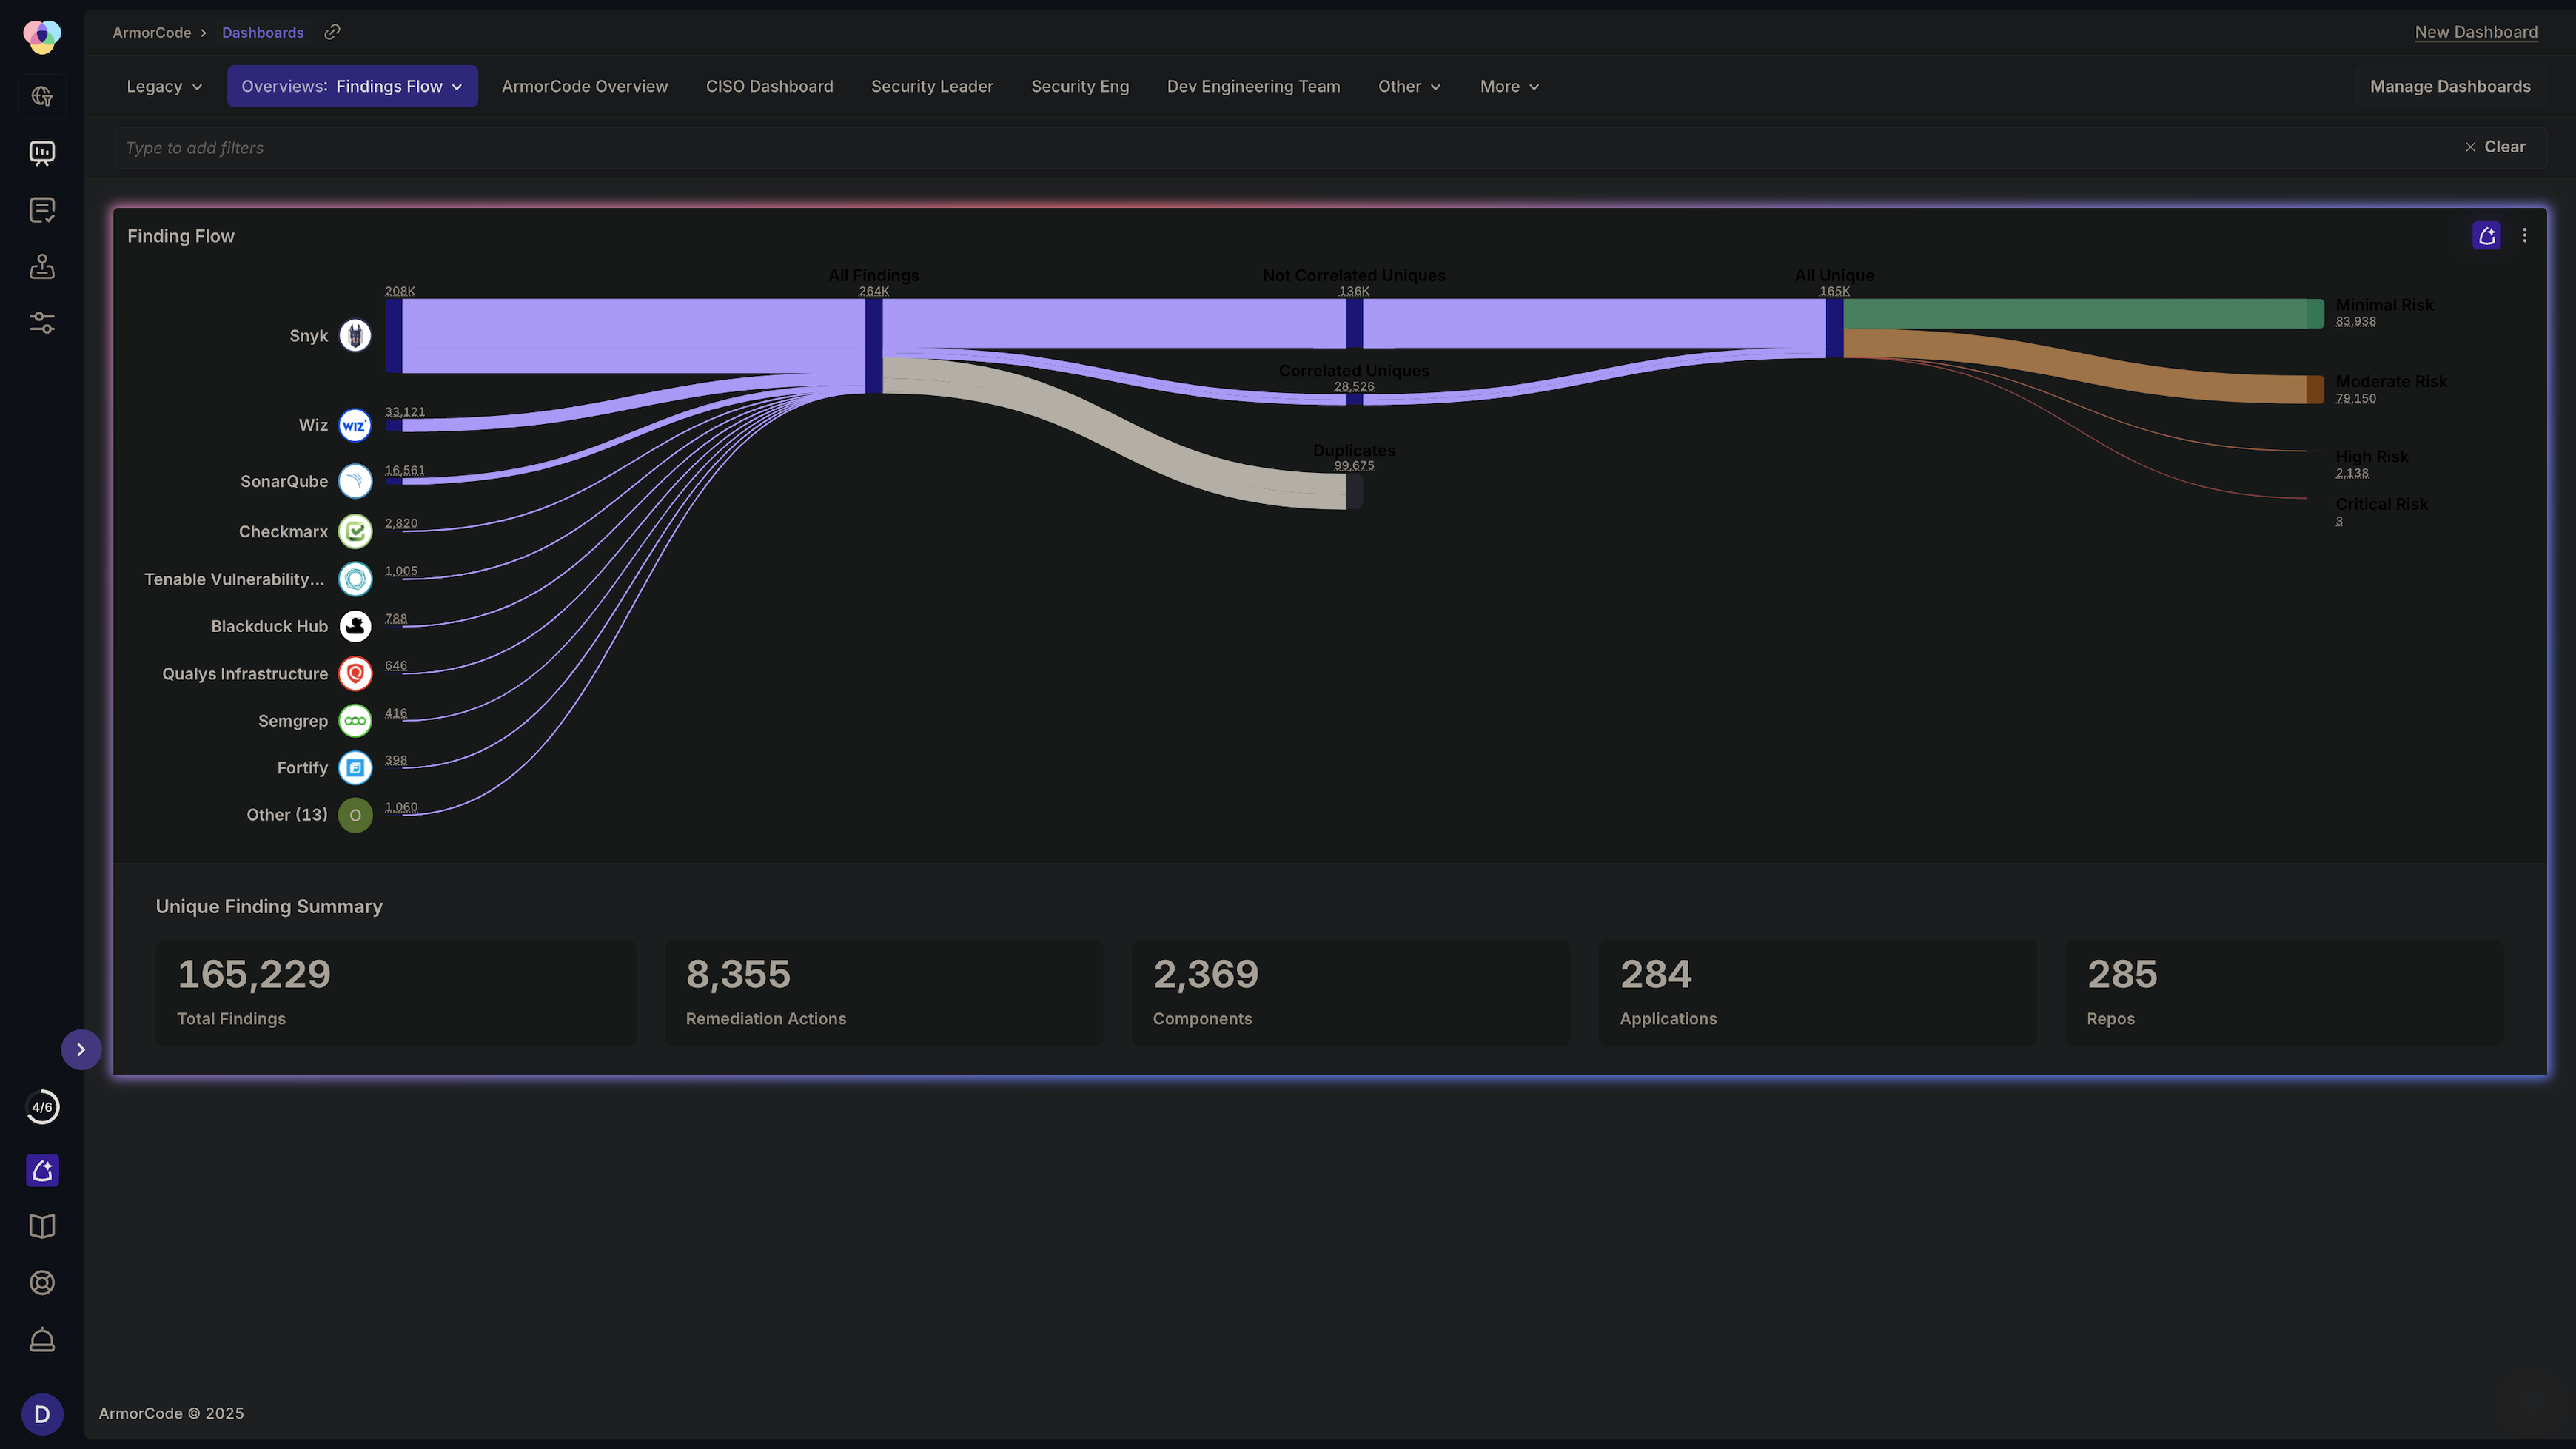Click the Dashboards breadcrumb link
This screenshot has height=1449, width=2576.
[263, 32]
